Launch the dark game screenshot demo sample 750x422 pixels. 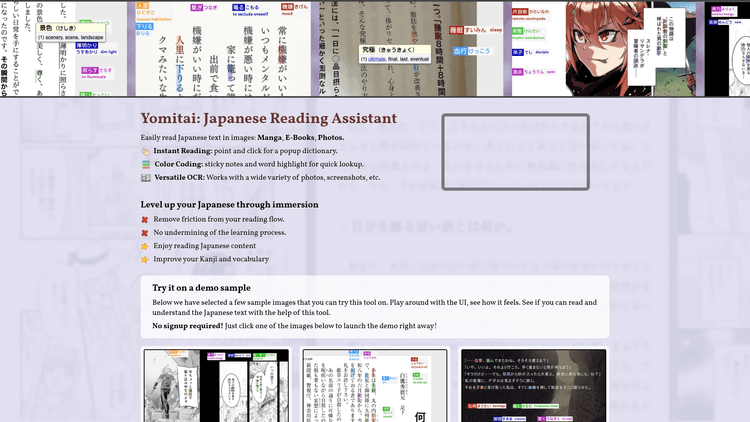tap(533, 386)
